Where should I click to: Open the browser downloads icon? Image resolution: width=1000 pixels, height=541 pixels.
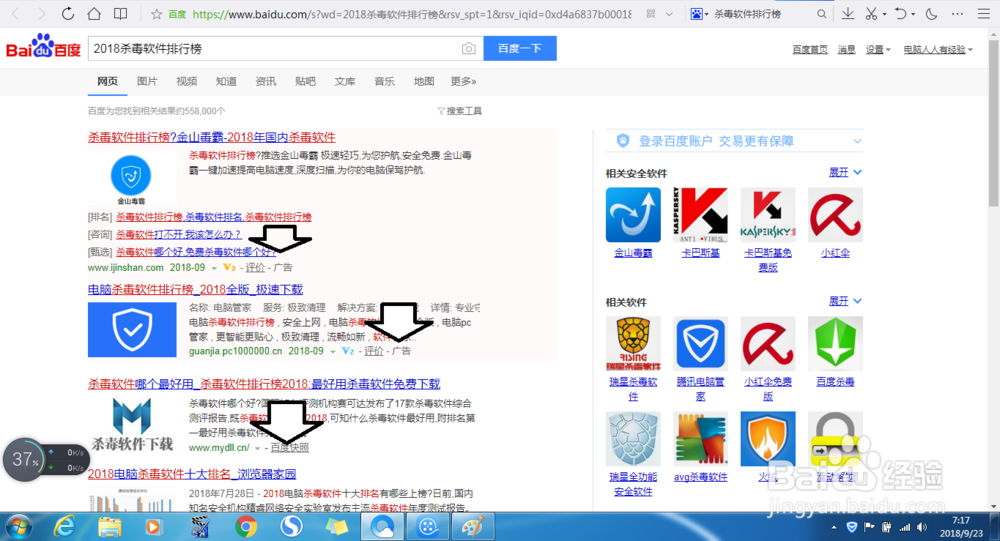[x=848, y=13]
